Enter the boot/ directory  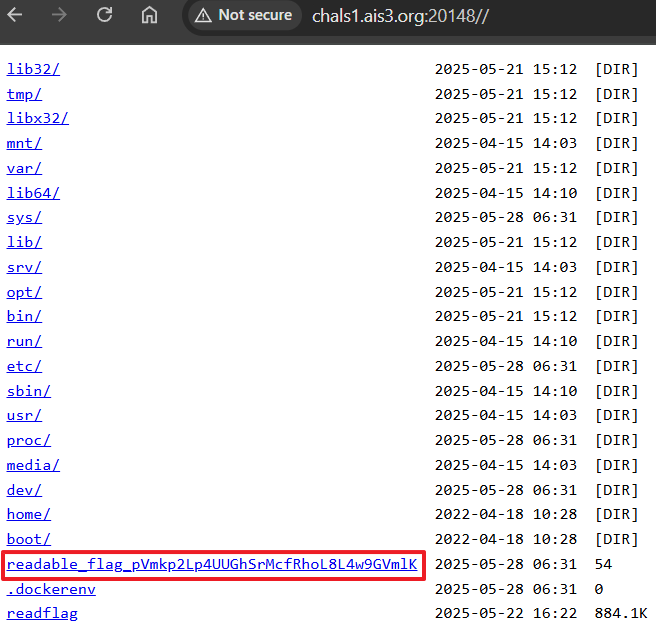pyautogui.click(x=28, y=539)
